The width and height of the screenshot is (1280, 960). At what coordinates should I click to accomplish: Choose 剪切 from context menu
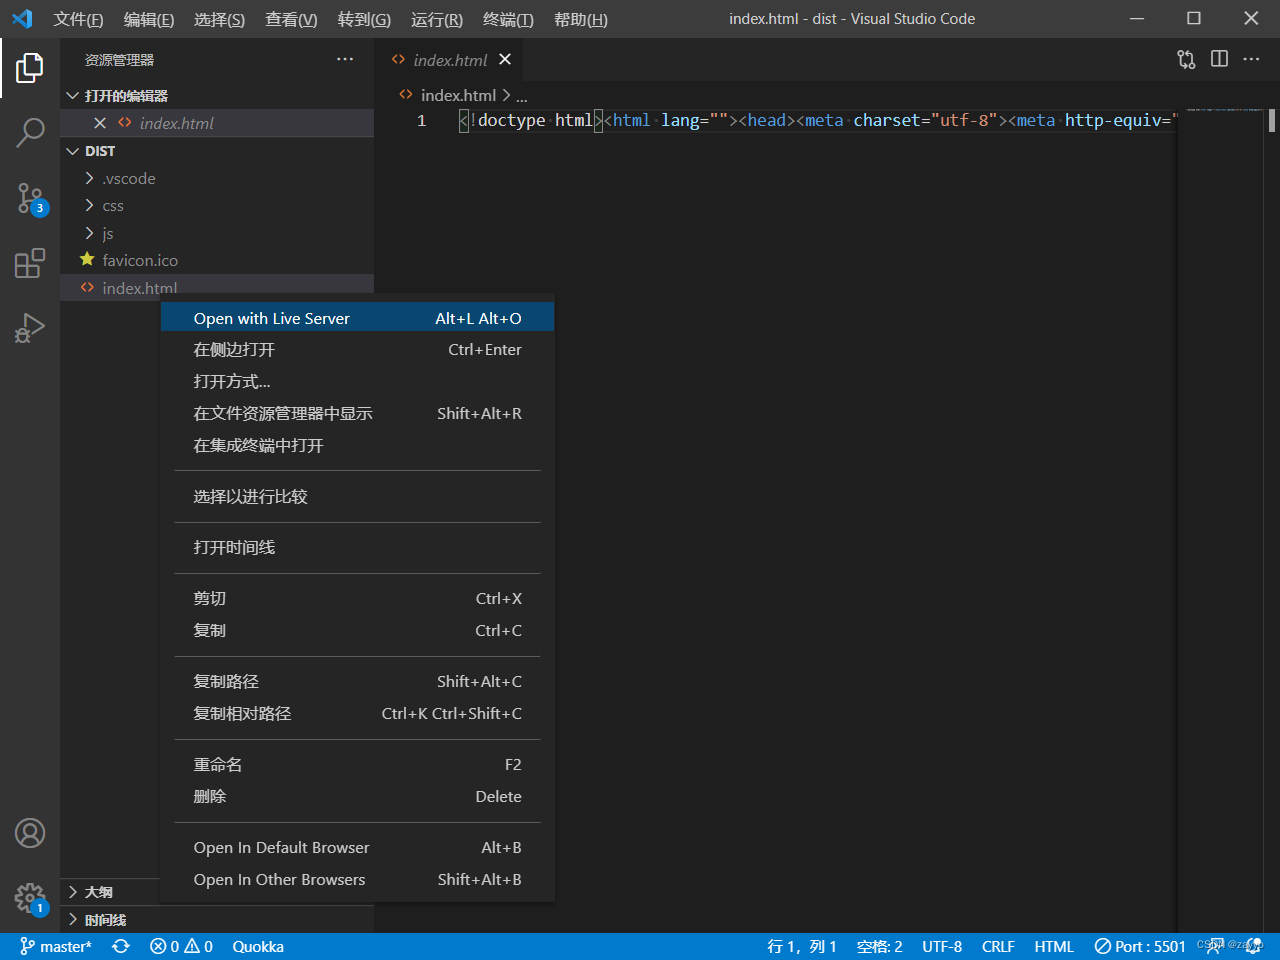(358, 599)
